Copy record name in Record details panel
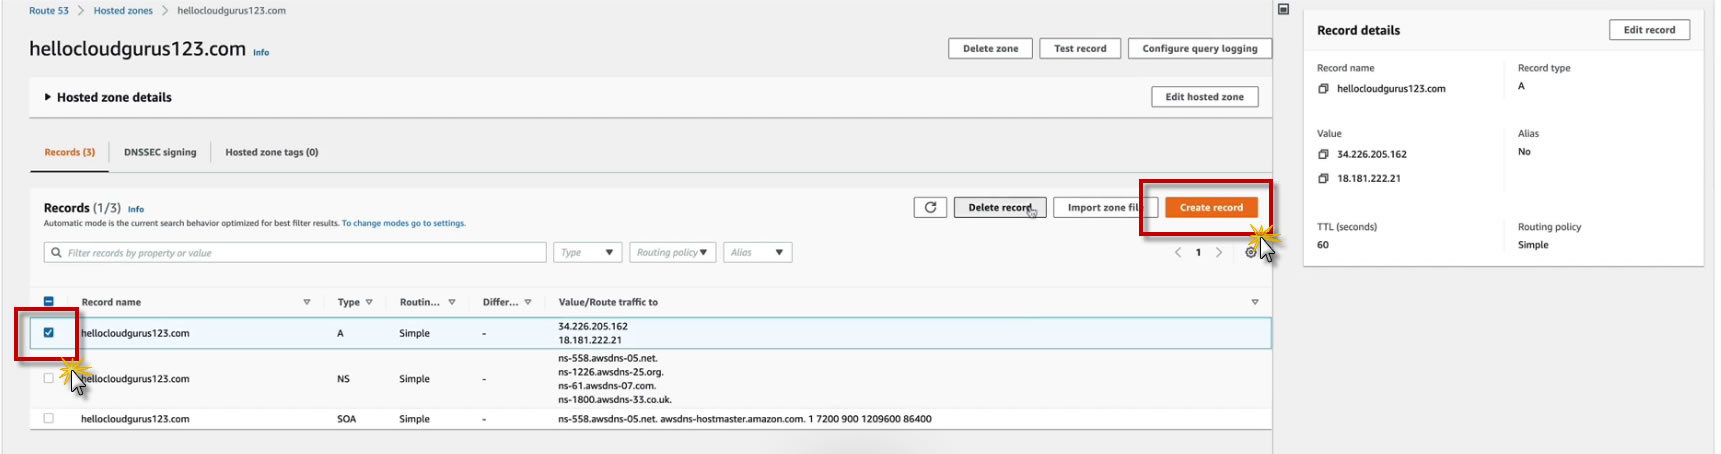 [x=1323, y=89]
